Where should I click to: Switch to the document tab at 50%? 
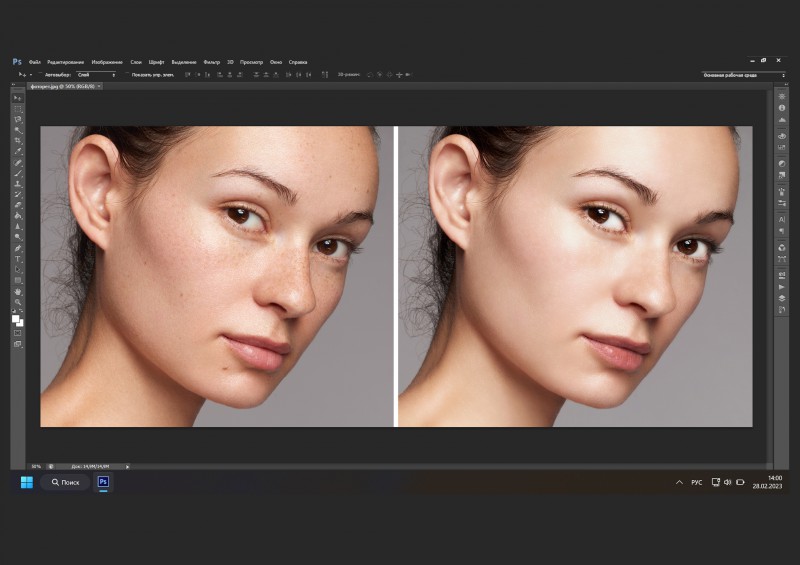click(x=62, y=86)
